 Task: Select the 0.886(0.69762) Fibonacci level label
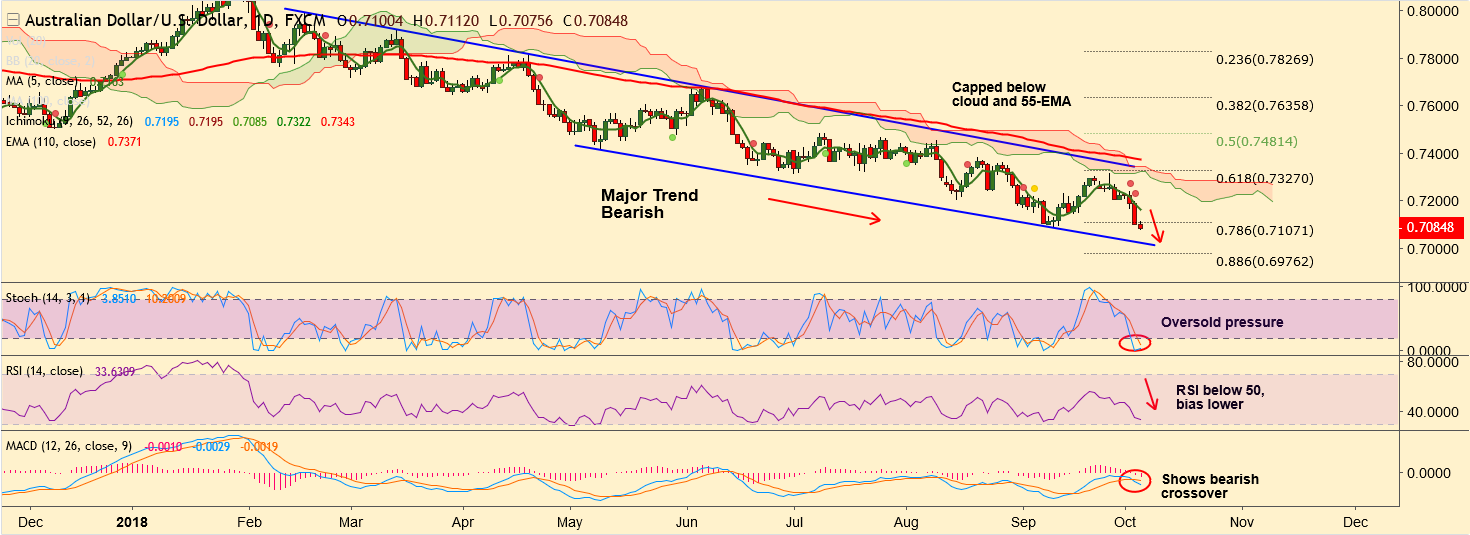click(1264, 261)
